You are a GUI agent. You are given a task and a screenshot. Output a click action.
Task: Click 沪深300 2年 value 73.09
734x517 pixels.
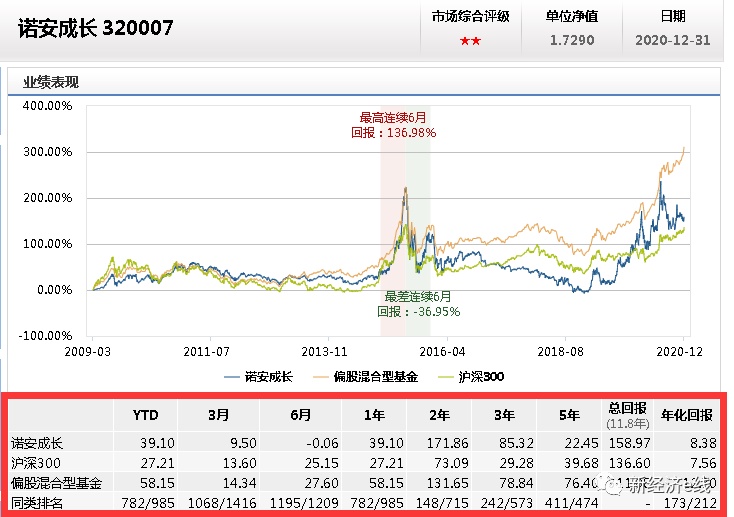(x=451, y=463)
